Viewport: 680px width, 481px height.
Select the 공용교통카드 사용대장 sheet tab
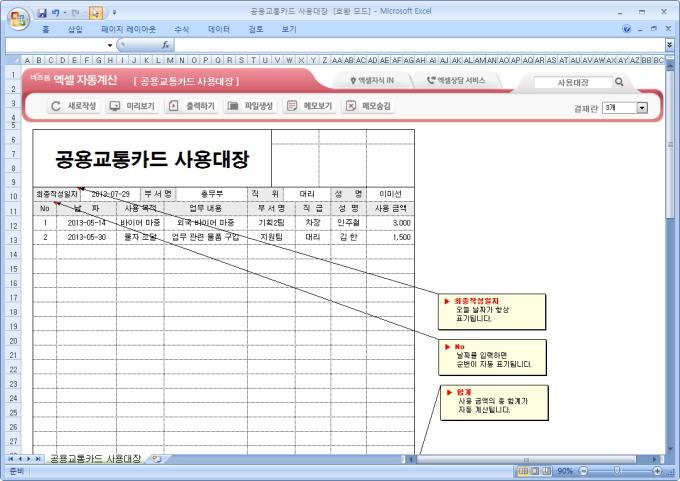95,458
